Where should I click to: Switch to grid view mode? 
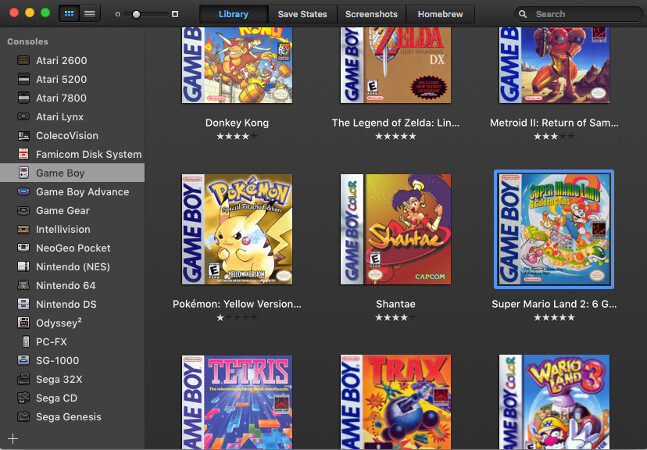point(70,13)
